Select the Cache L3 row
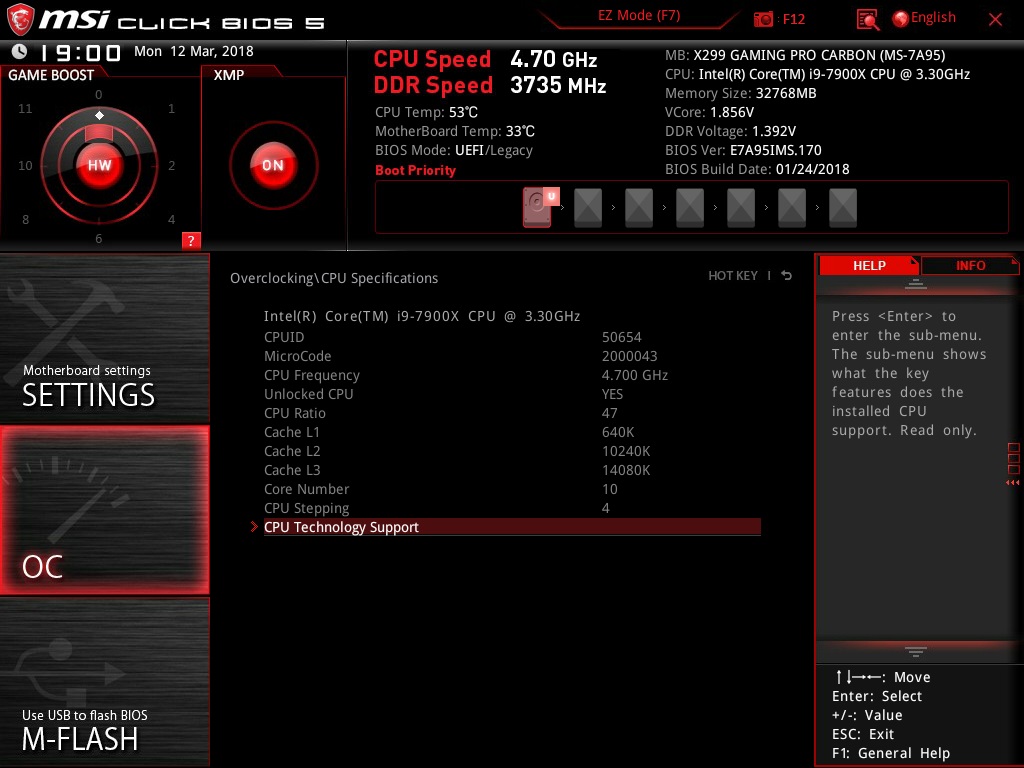This screenshot has width=1024, height=768. pos(512,470)
